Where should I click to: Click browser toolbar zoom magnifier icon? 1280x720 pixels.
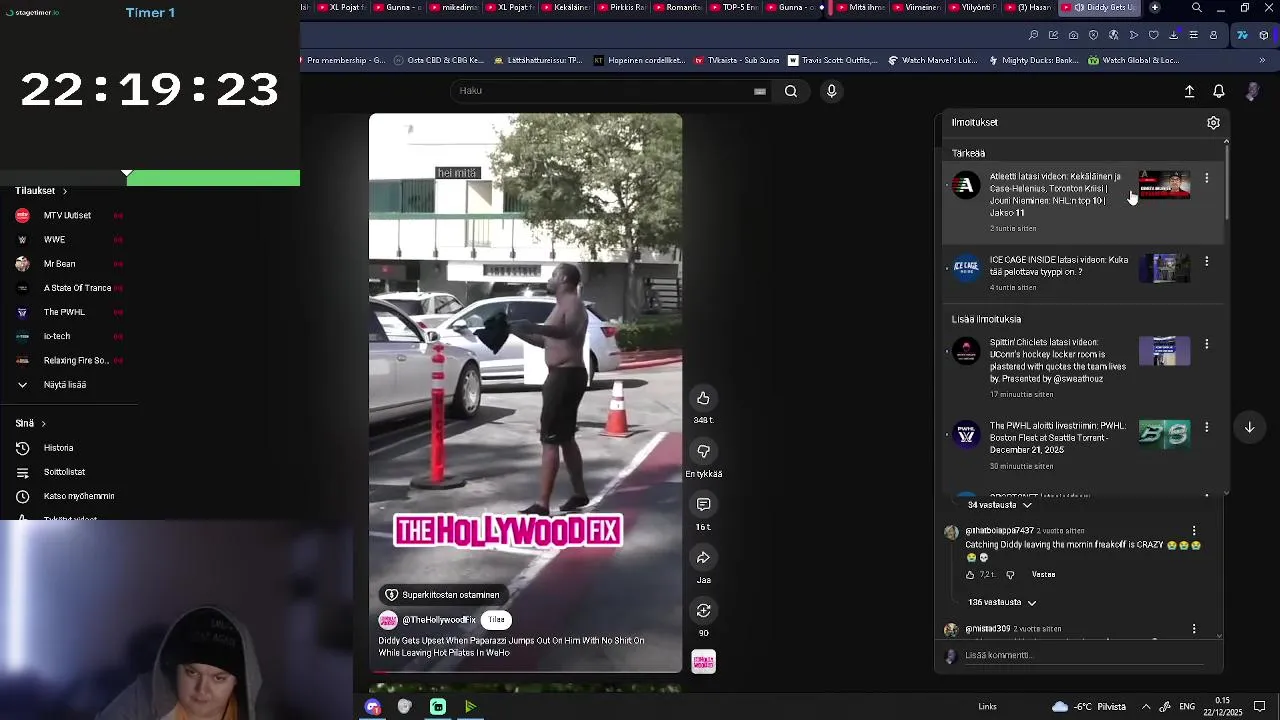(1033, 35)
